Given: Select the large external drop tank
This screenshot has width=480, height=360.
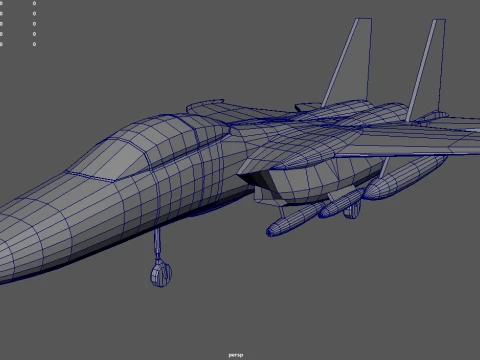Looking at the screenshot, I should (x=405, y=177).
